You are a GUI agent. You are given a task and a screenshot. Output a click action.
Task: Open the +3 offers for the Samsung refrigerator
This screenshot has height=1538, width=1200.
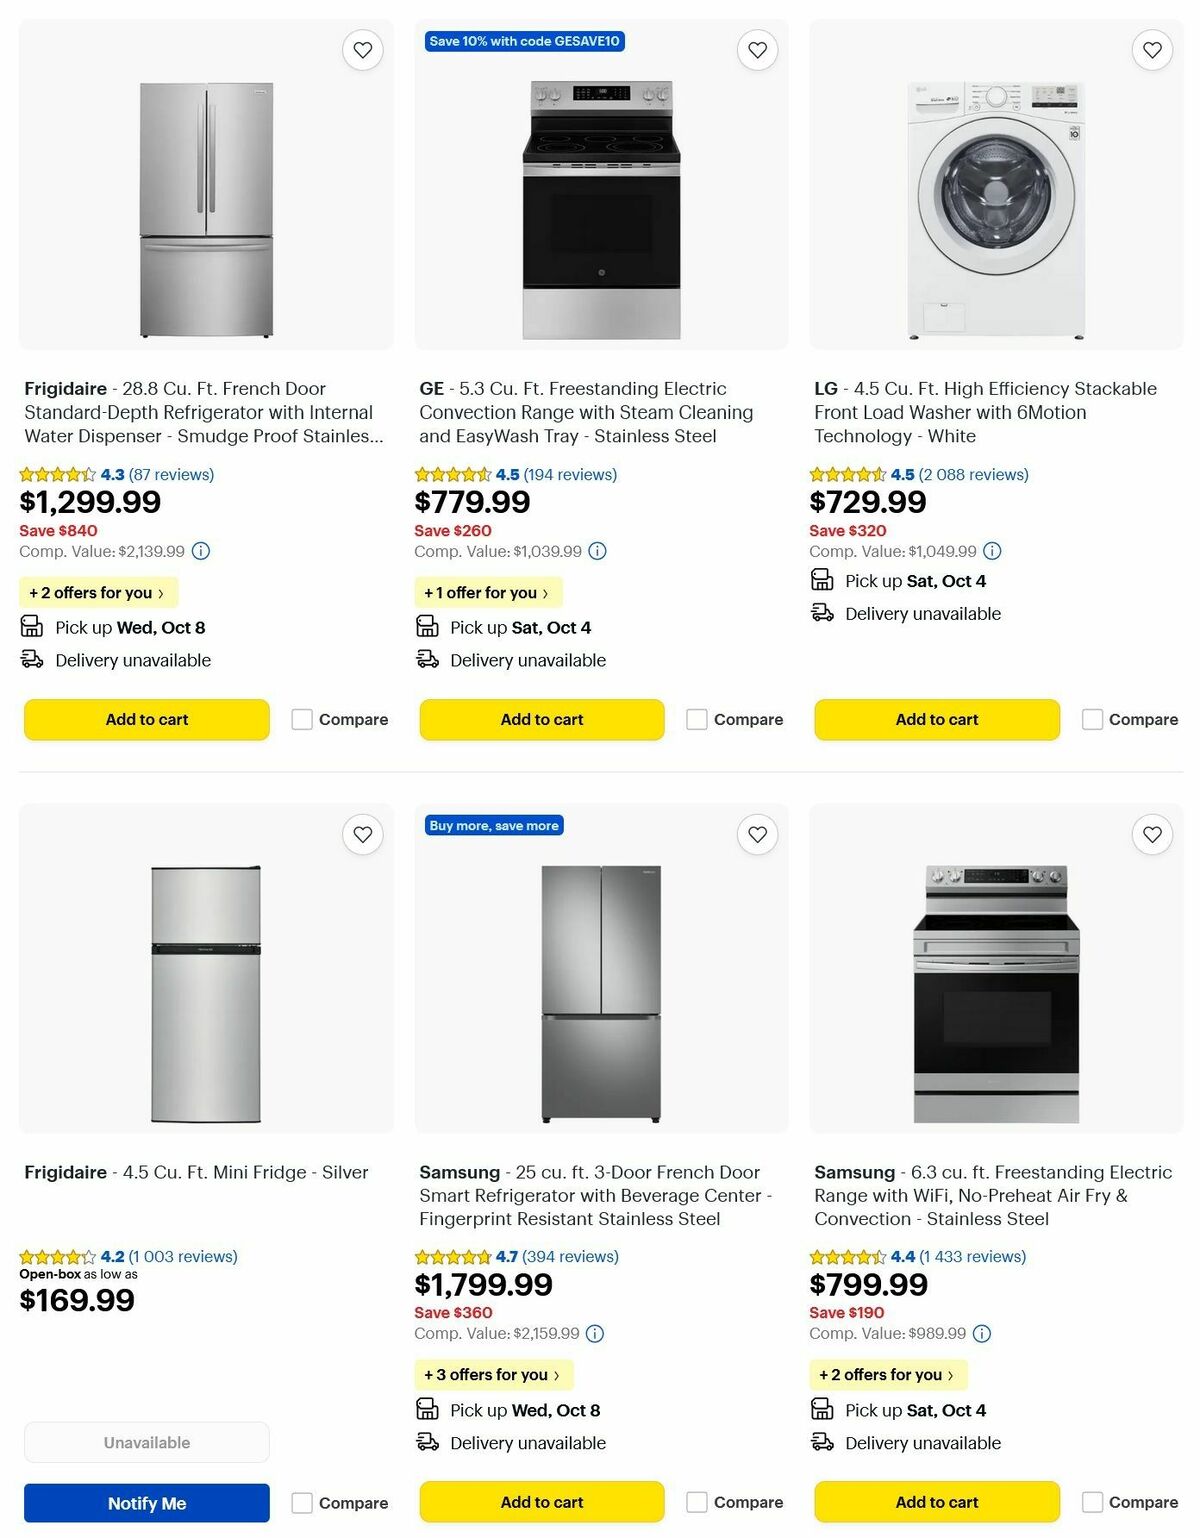(493, 1374)
